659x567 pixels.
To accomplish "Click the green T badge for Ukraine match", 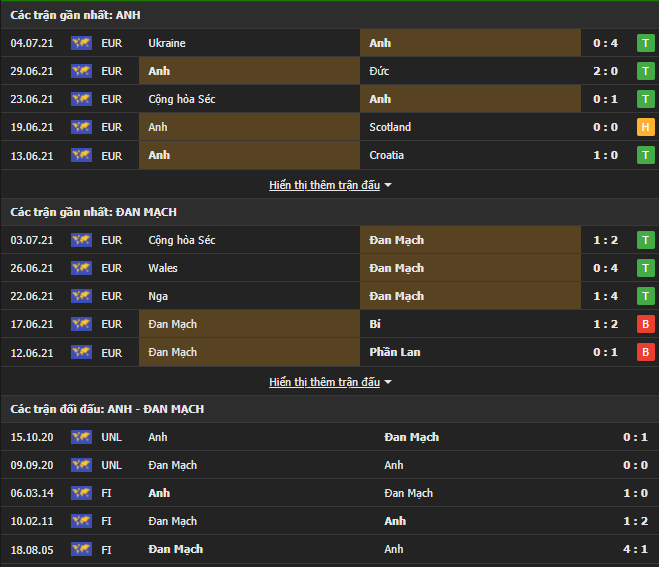I will (646, 43).
